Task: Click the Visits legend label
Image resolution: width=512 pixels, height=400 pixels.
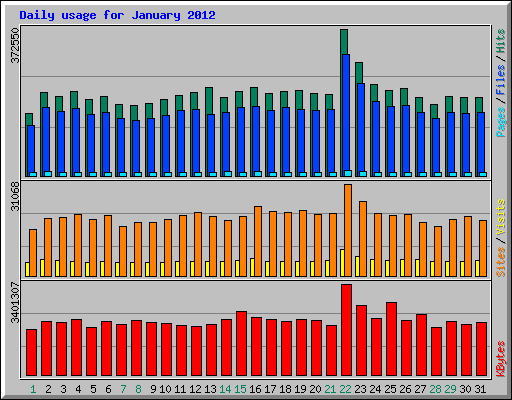Action: 501,217
